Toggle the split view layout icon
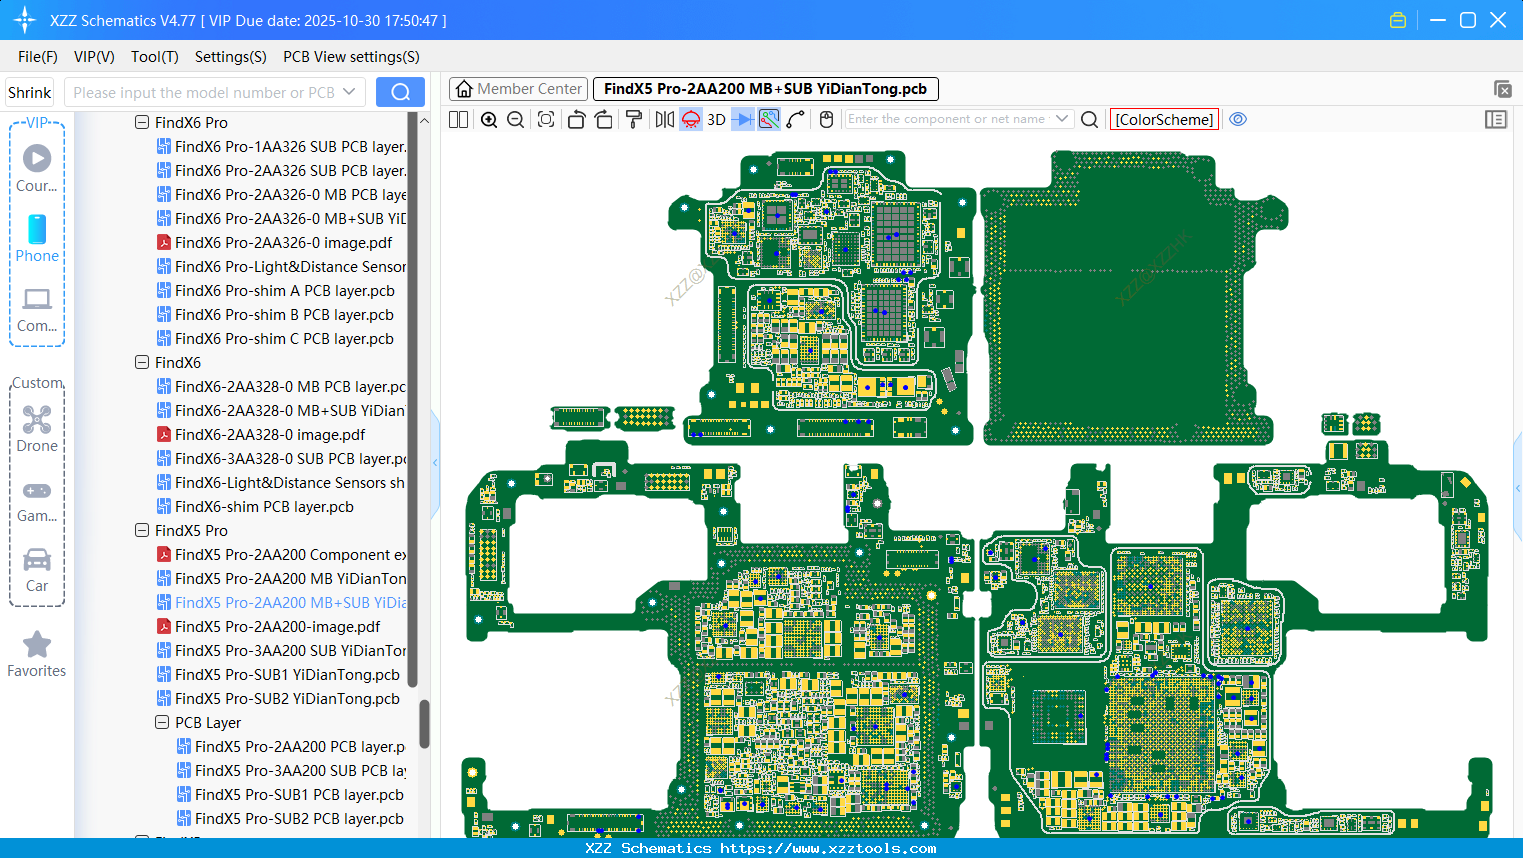The height and width of the screenshot is (858, 1523). (459, 119)
